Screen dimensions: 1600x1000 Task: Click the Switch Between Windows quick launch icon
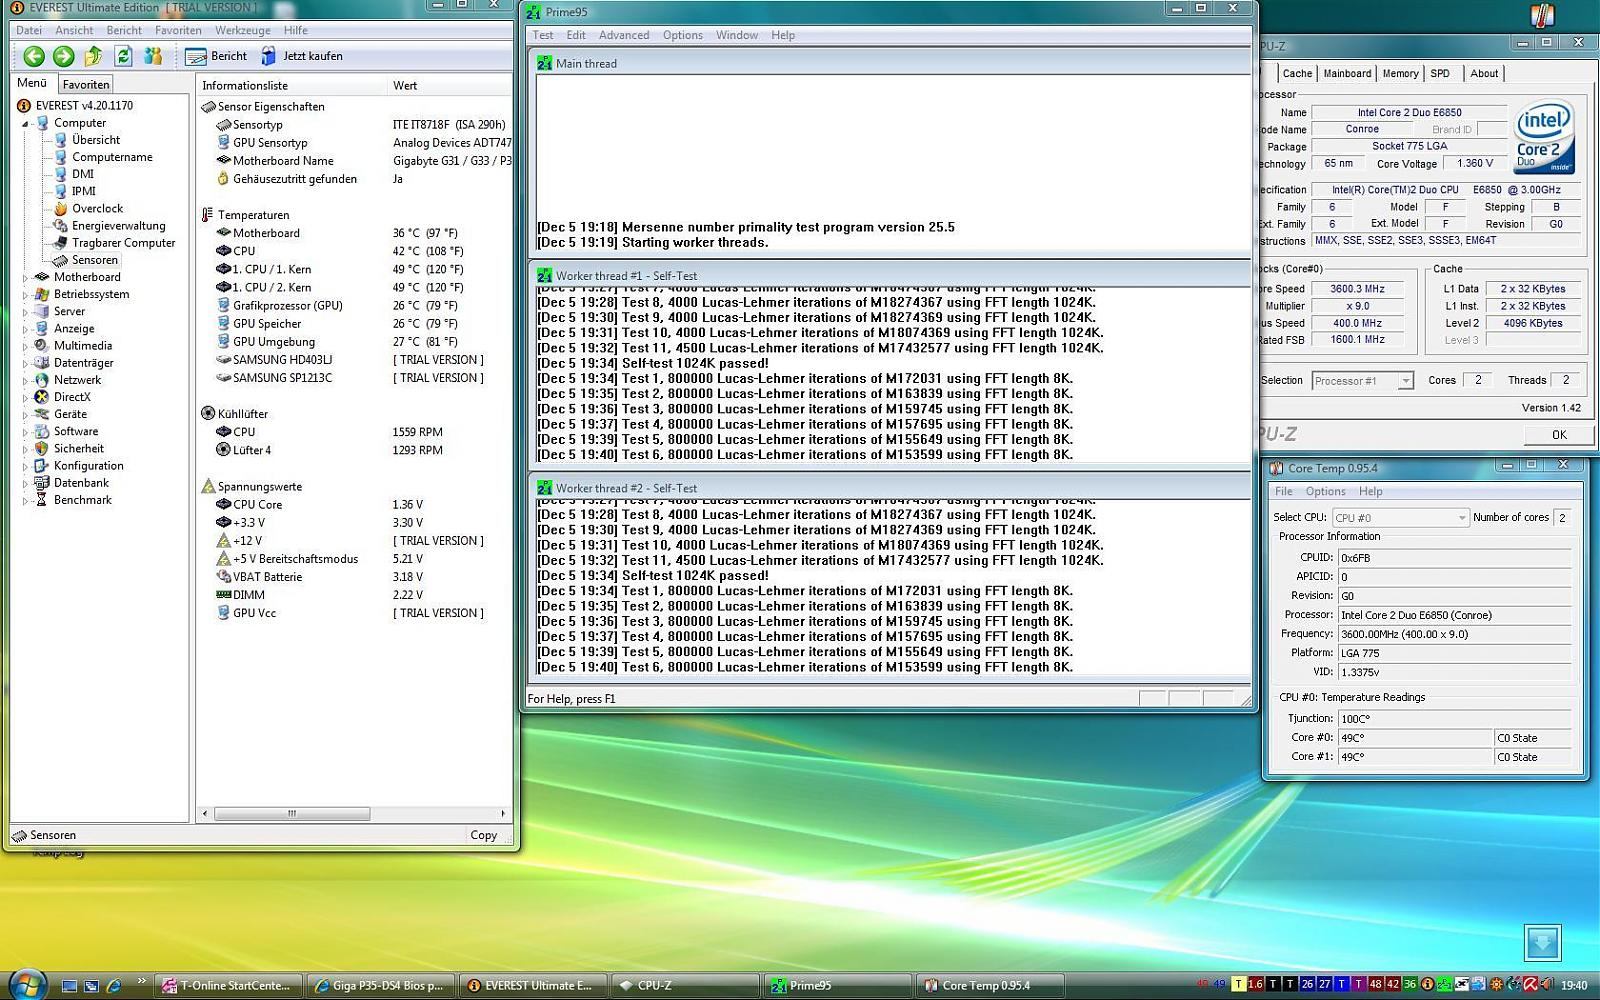pyautogui.click(x=91, y=985)
